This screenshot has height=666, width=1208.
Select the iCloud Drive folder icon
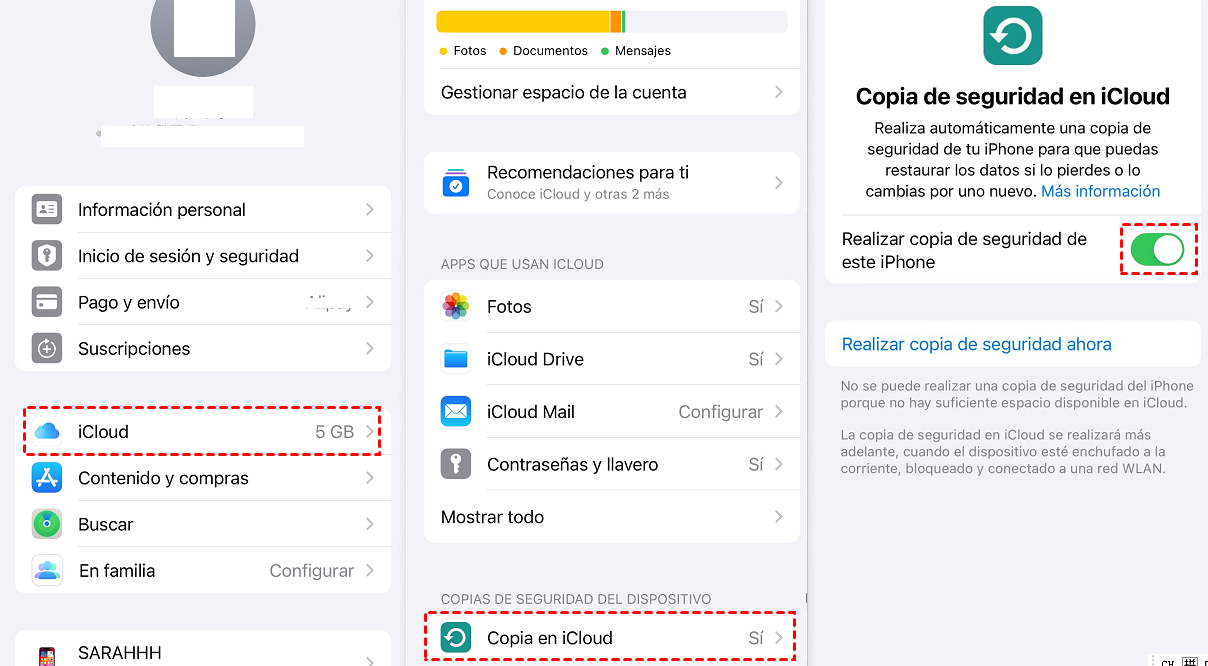pos(456,359)
